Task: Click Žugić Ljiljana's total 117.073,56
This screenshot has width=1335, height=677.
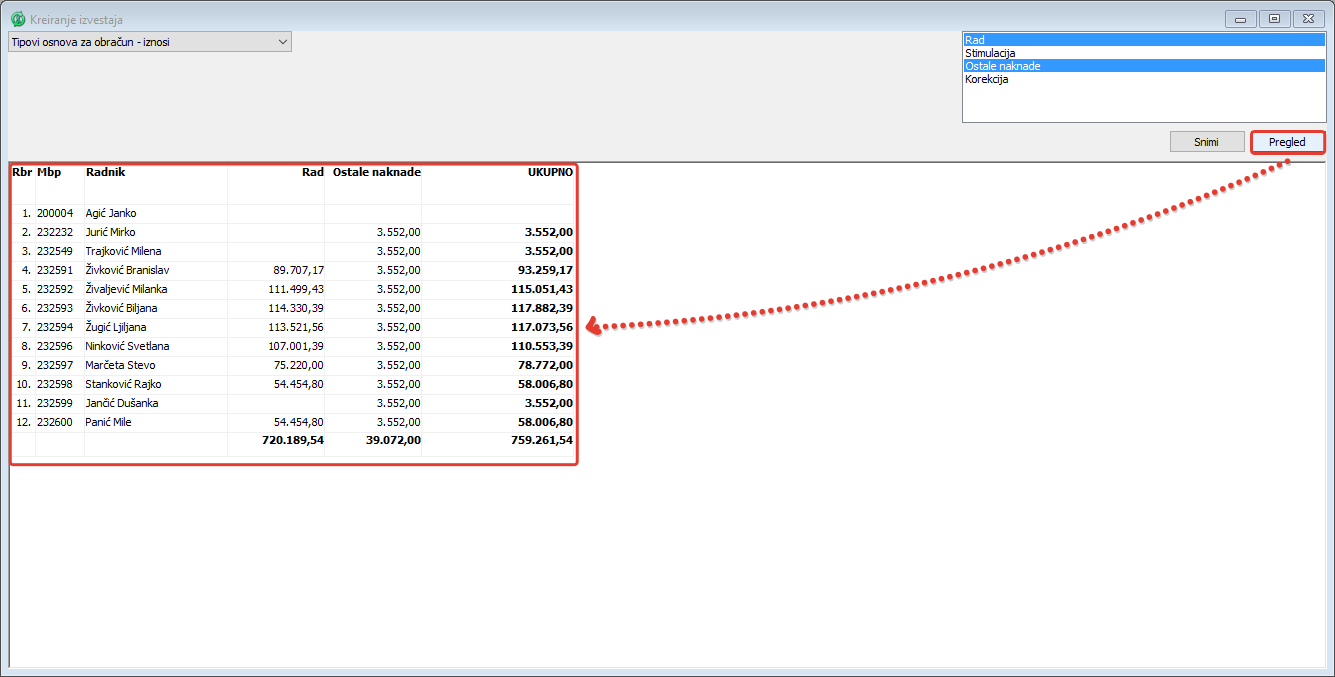Action: tap(539, 327)
